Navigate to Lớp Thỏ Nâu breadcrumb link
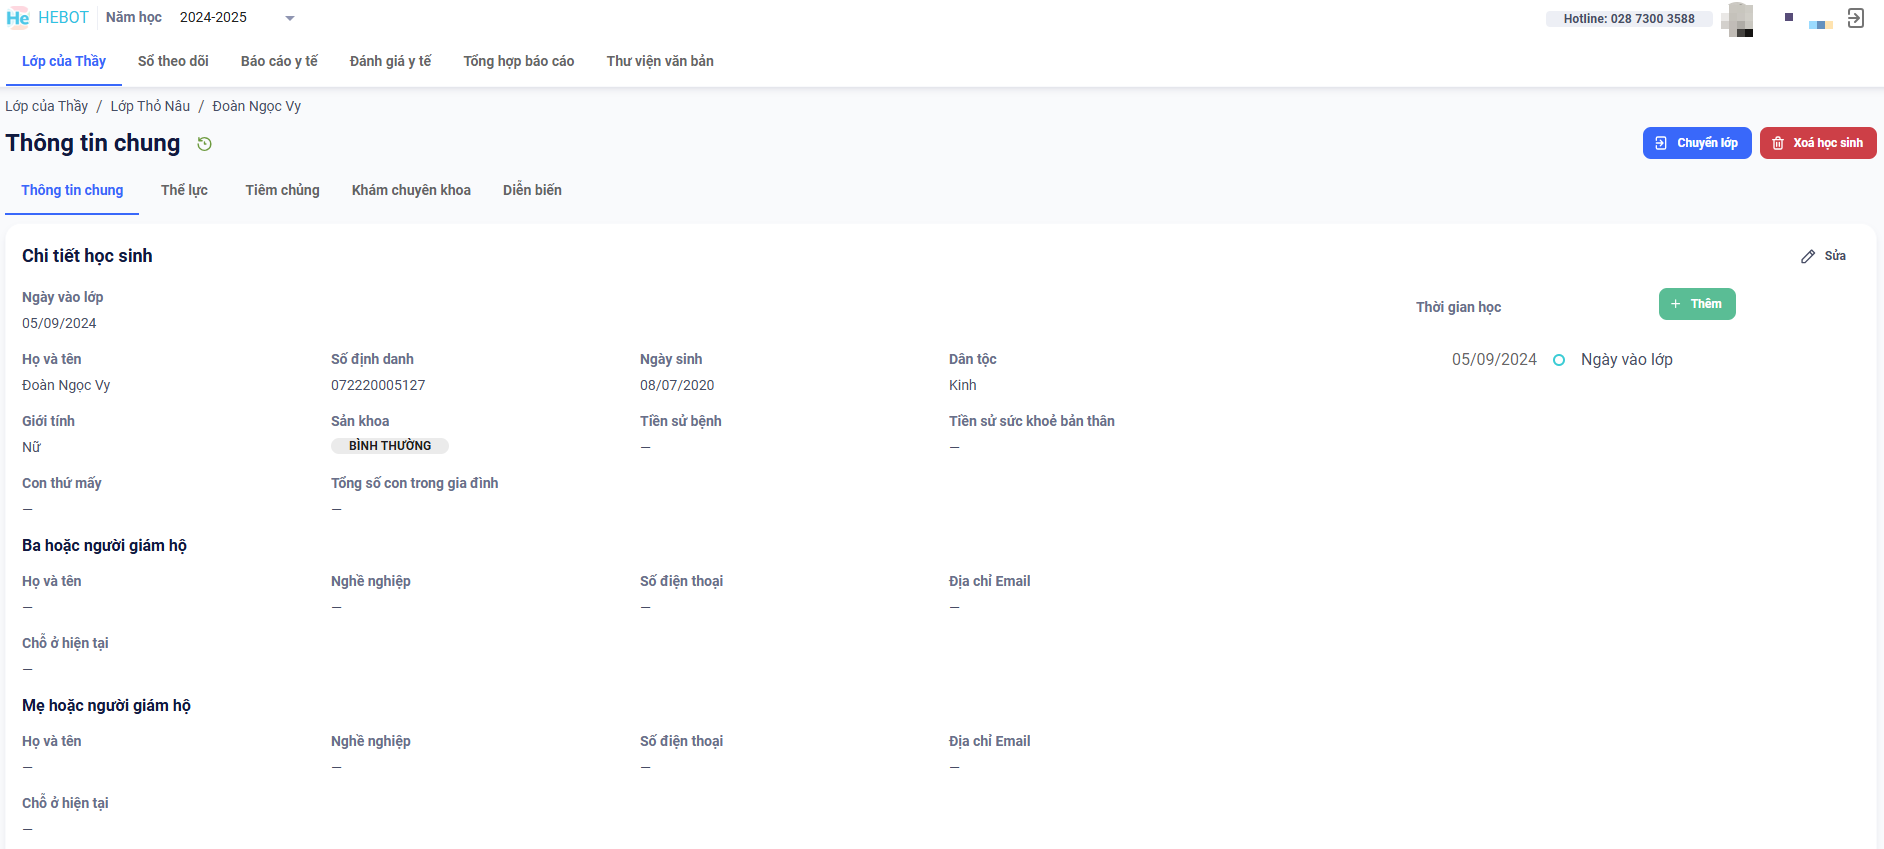This screenshot has height=849, width=1884. pyautogui.click(x=150, y=106)
